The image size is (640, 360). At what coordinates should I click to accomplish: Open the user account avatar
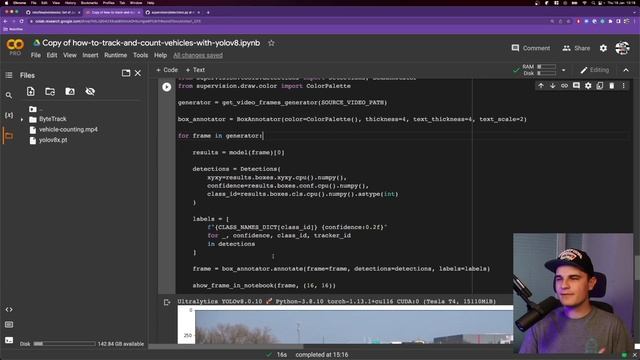(x=622, y=48)
